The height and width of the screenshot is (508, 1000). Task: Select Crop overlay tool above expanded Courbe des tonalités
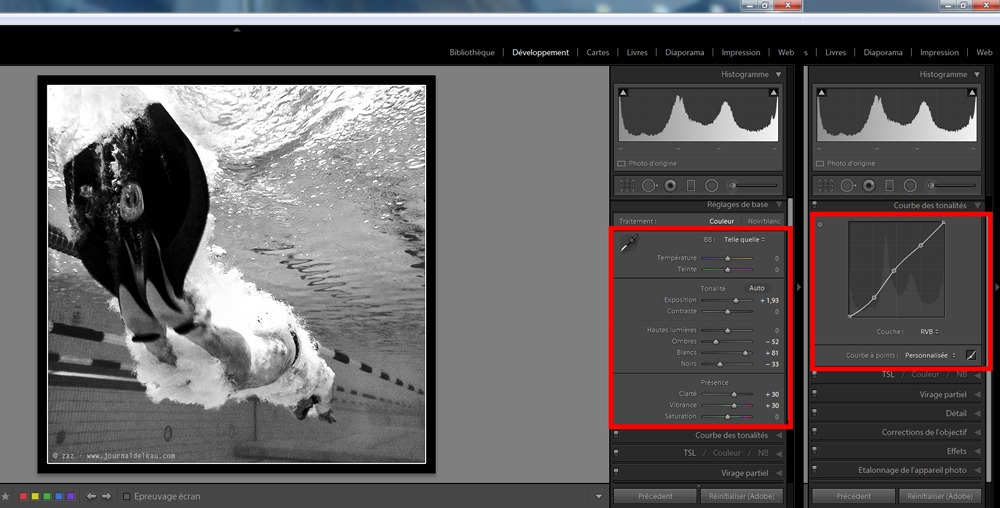(x=825, y=185)
